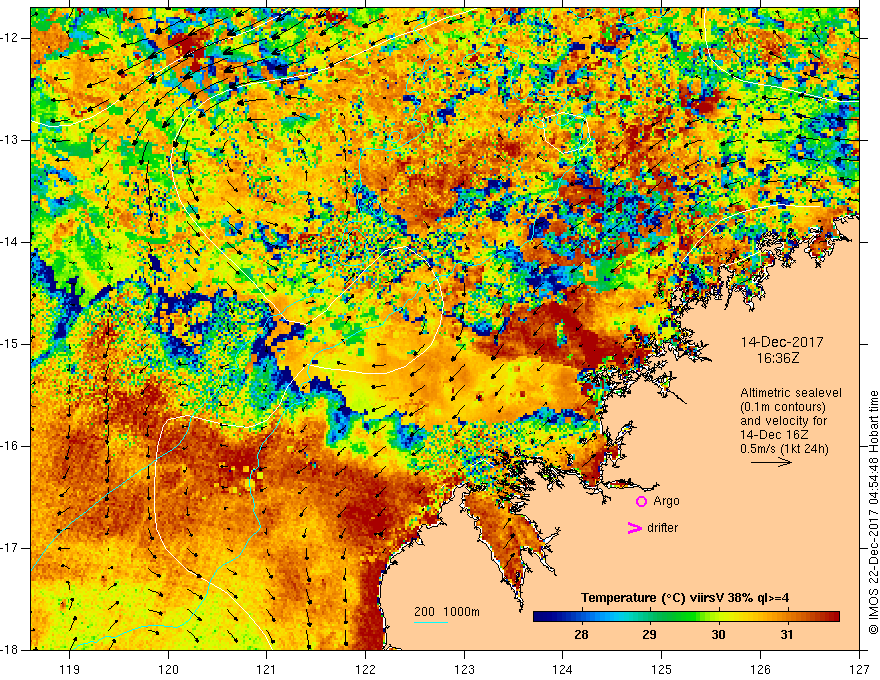Click the 31 colorbar tick label
The image size is (880, 680).
pyautogui.click(x=787, y=635)
